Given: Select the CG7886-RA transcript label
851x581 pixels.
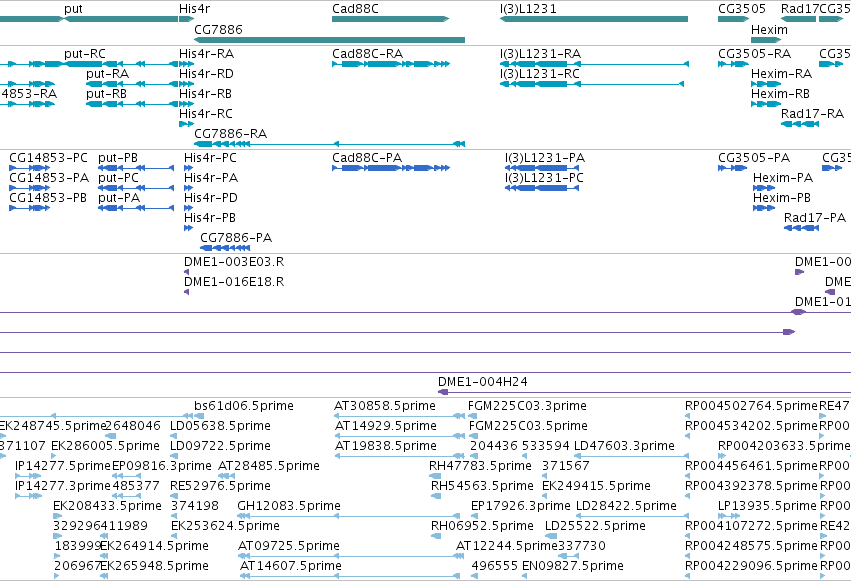Looking at the screenshot, I should 230,133.
